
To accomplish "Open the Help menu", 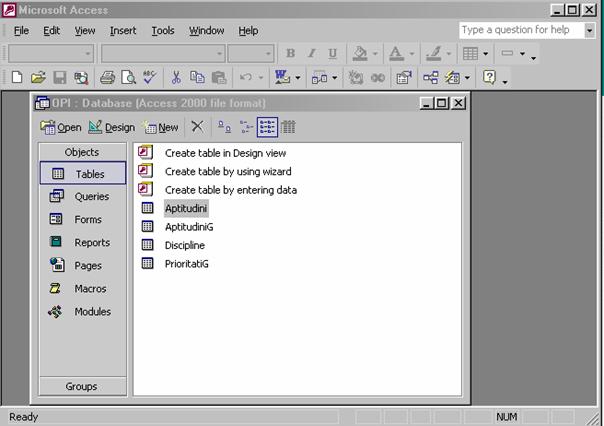I will [248, 30].
